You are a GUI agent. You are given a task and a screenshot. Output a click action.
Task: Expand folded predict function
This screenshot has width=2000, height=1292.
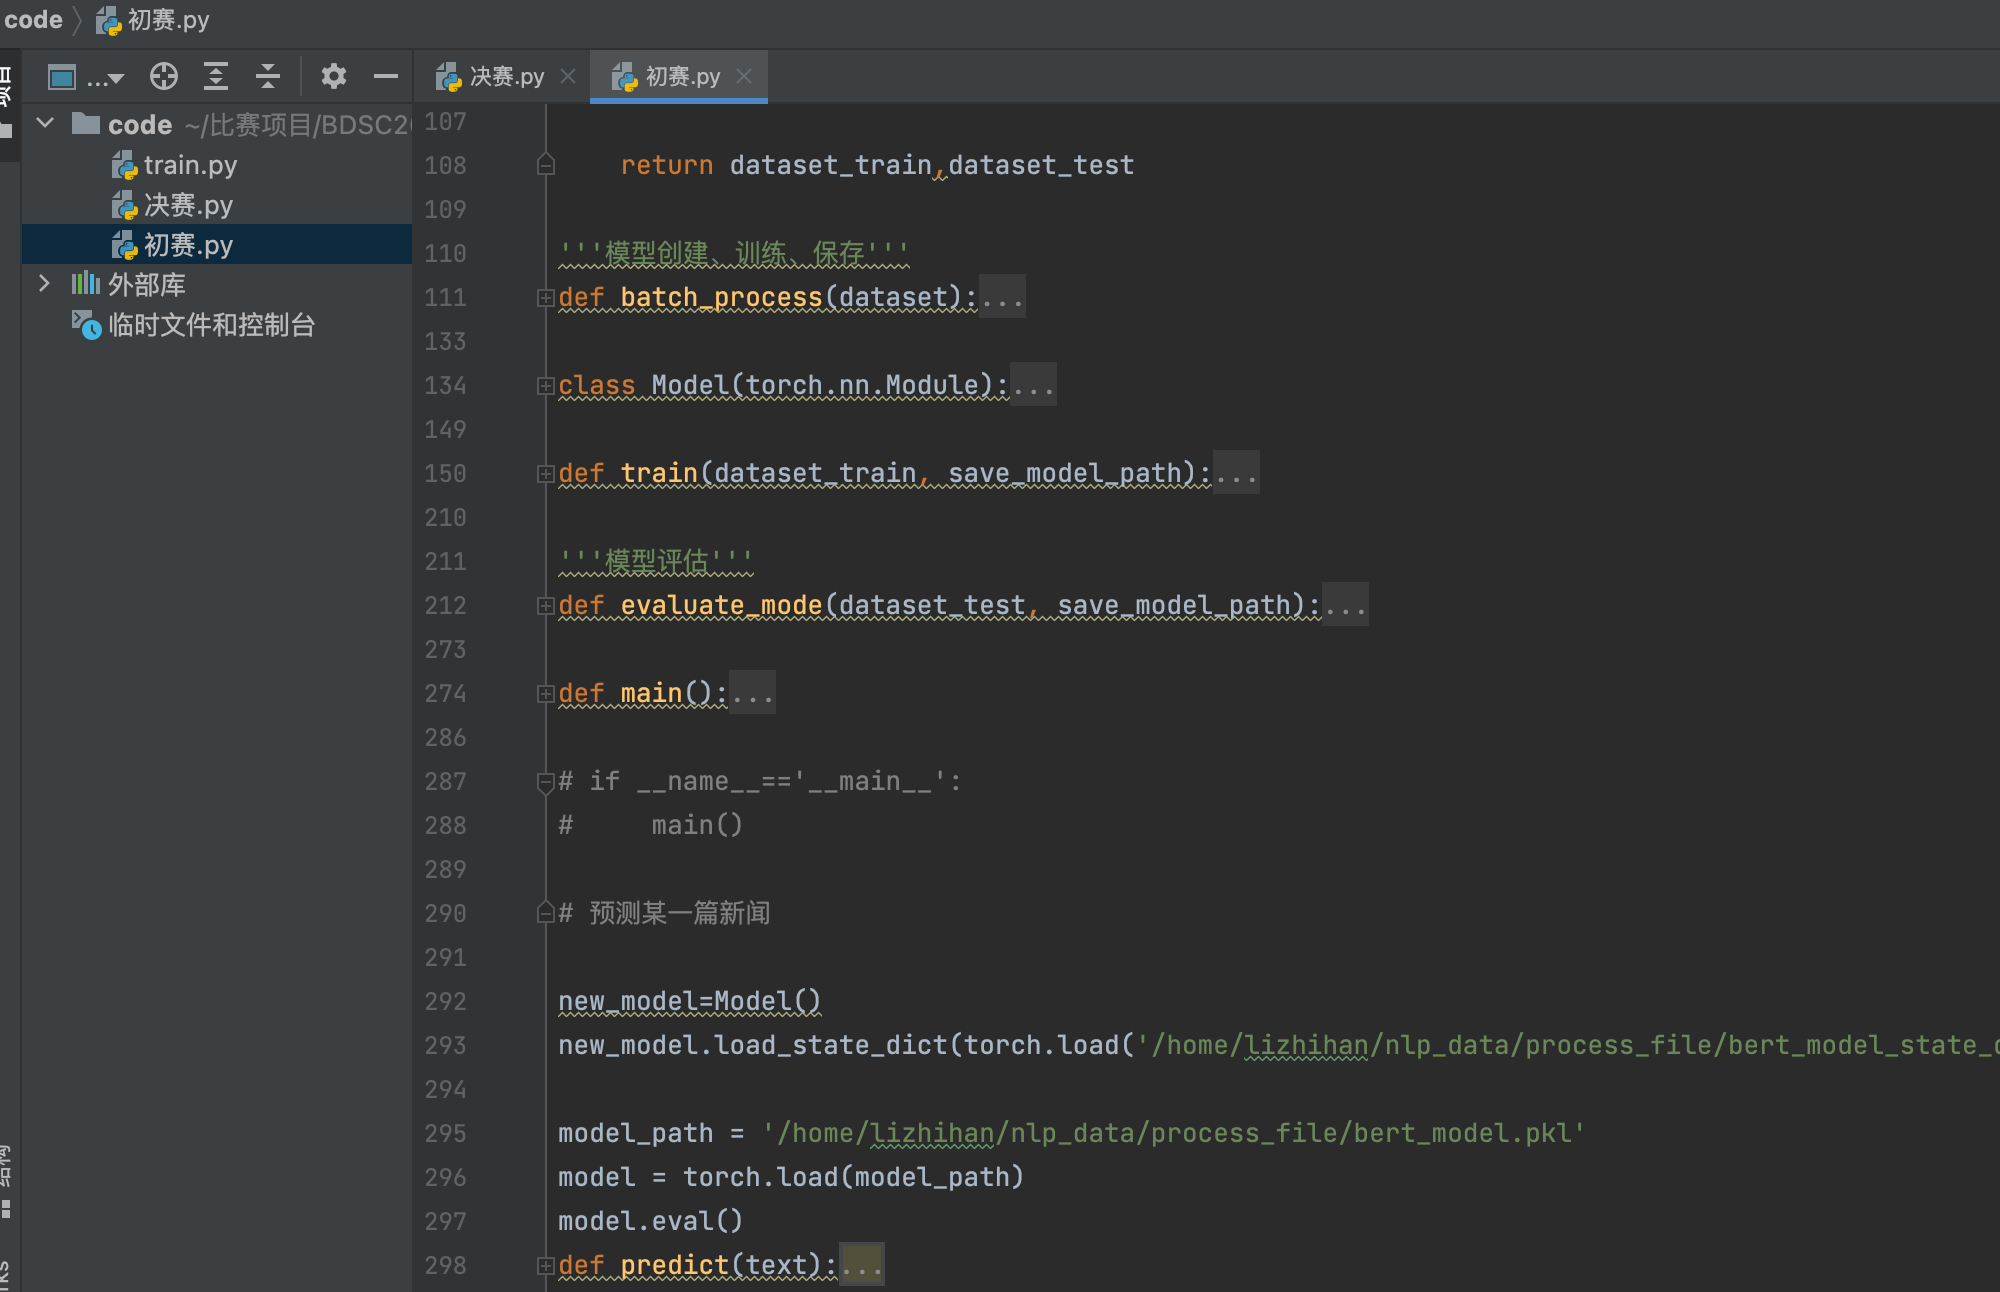click(x=546, y=1266)
